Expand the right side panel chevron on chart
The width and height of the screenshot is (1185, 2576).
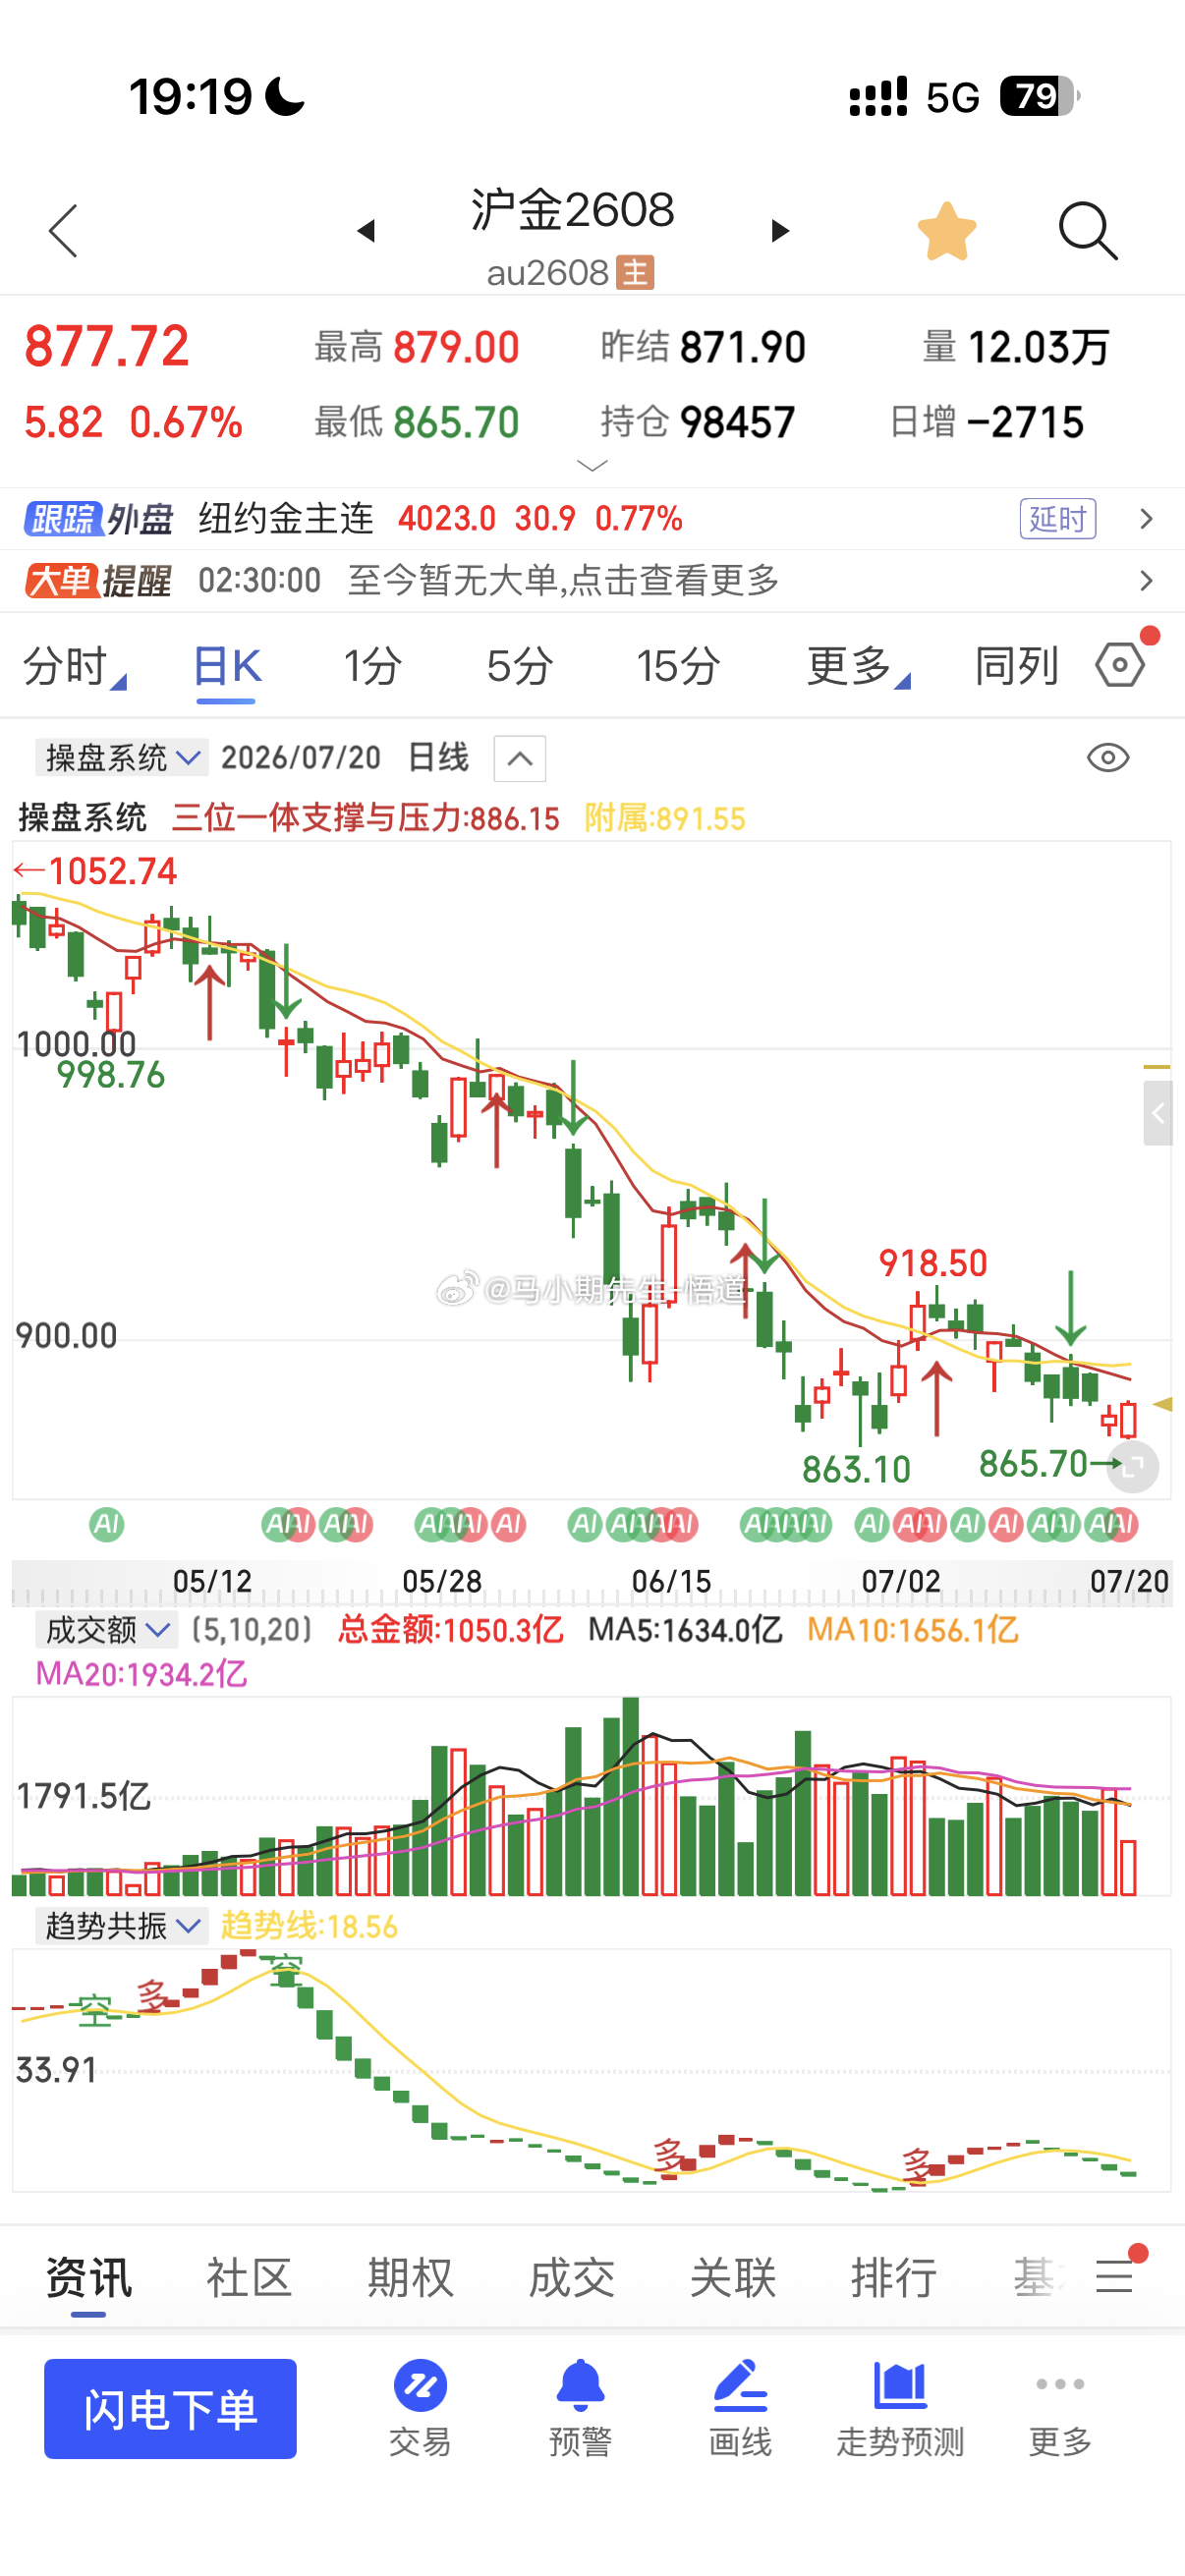(x=1158, y=1113)
